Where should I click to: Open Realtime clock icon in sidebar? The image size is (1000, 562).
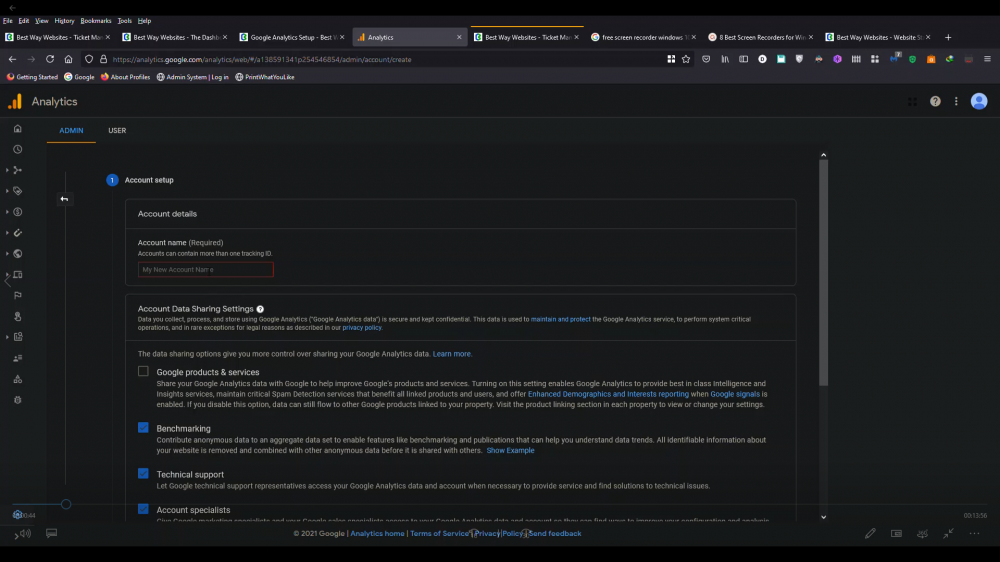pyautogui.click(x=18, y=149)
